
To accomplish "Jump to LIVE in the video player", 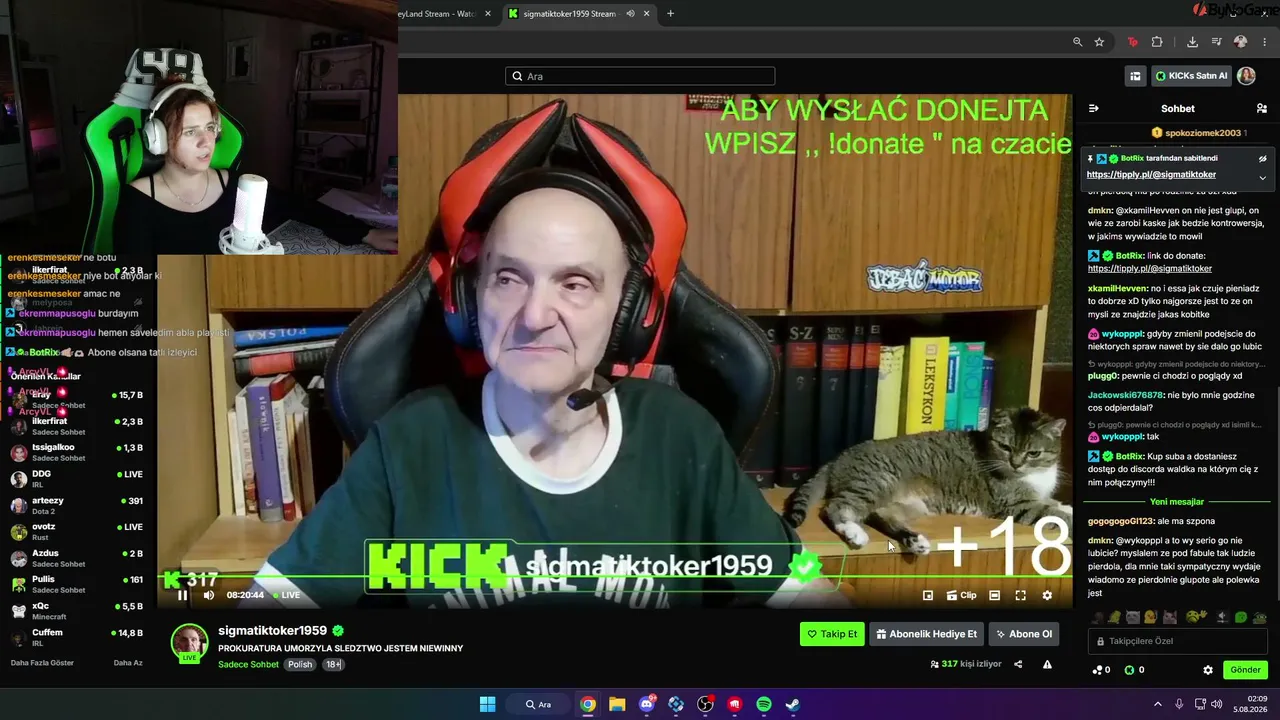I will (286, 595).
